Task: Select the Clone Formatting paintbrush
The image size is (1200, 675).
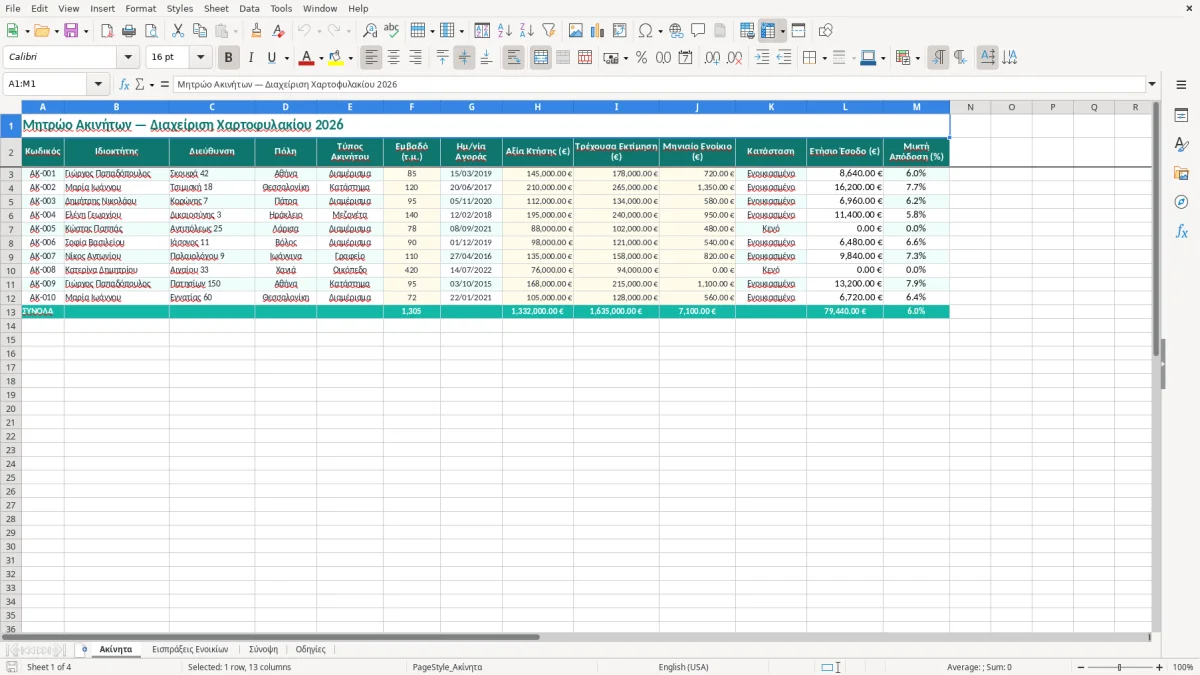Action: [256, 31]
